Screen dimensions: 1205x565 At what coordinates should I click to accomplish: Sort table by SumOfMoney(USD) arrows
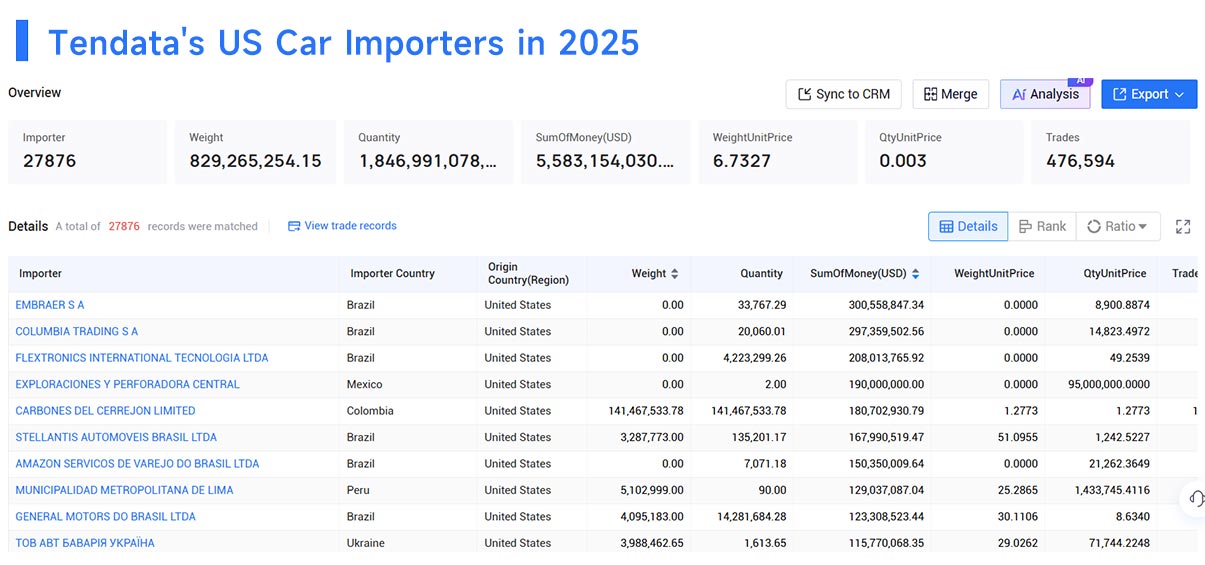click(x=915, y=274)
